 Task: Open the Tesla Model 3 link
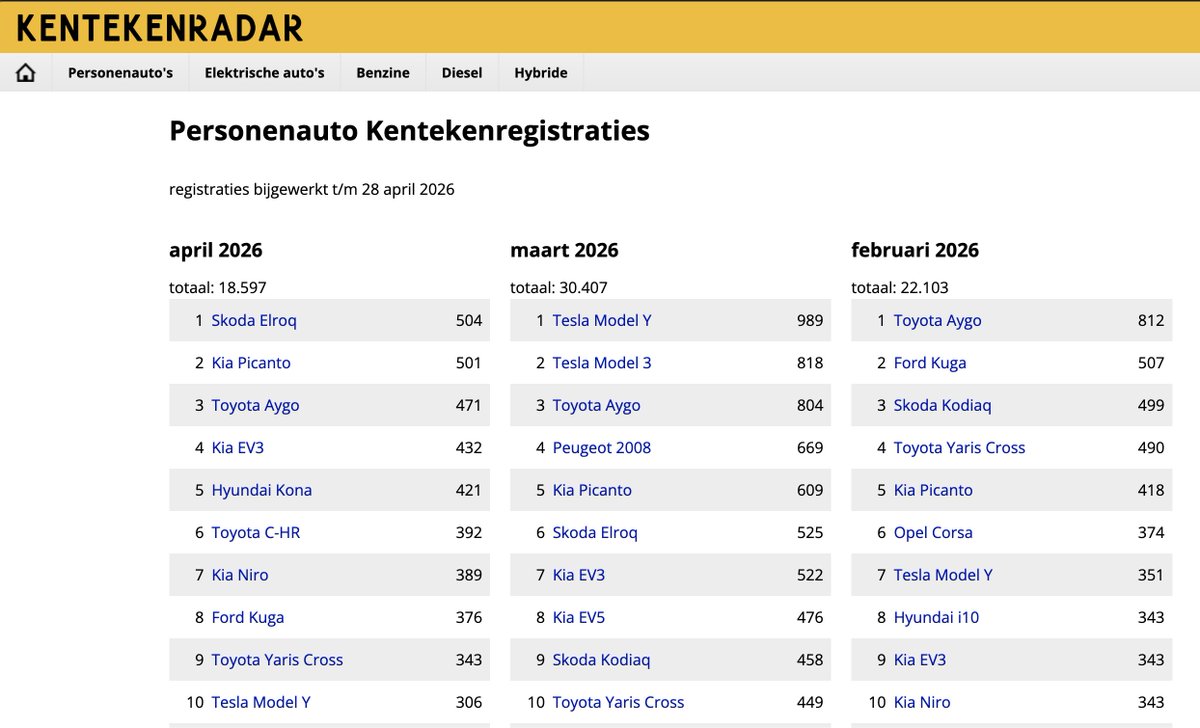point(602,363)
